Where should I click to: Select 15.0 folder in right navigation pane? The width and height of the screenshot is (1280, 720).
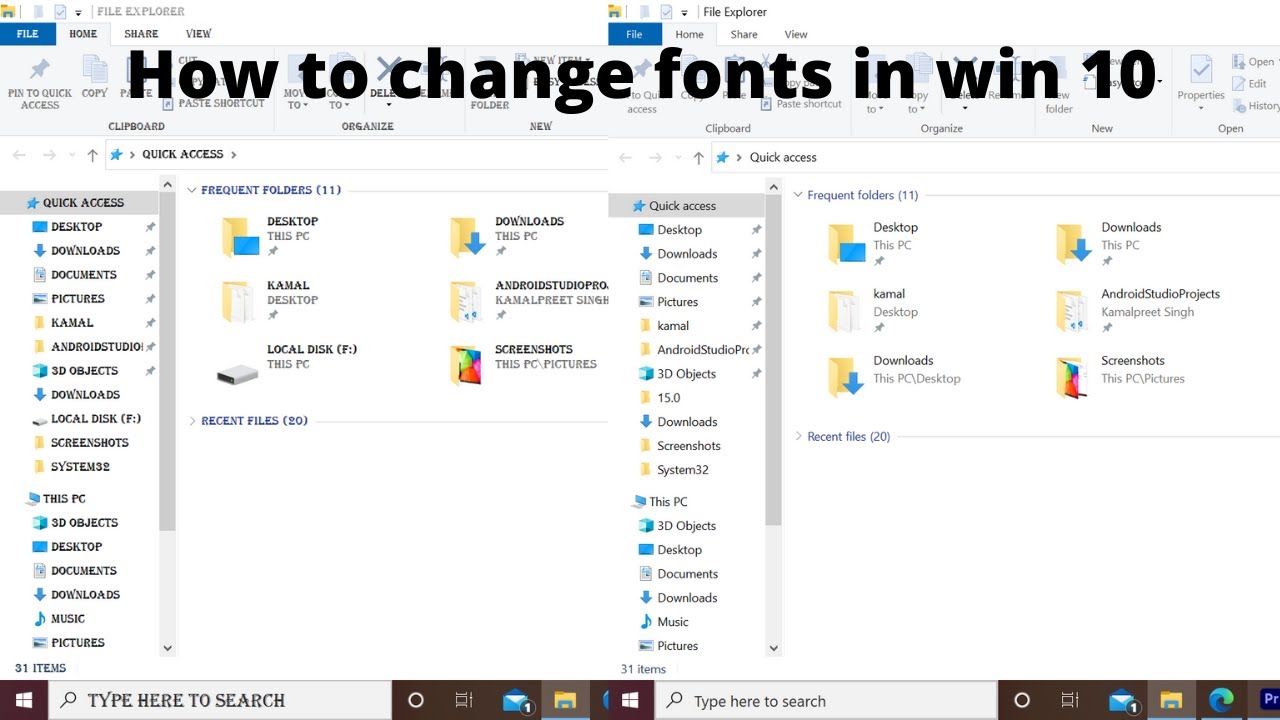point(668,398)
